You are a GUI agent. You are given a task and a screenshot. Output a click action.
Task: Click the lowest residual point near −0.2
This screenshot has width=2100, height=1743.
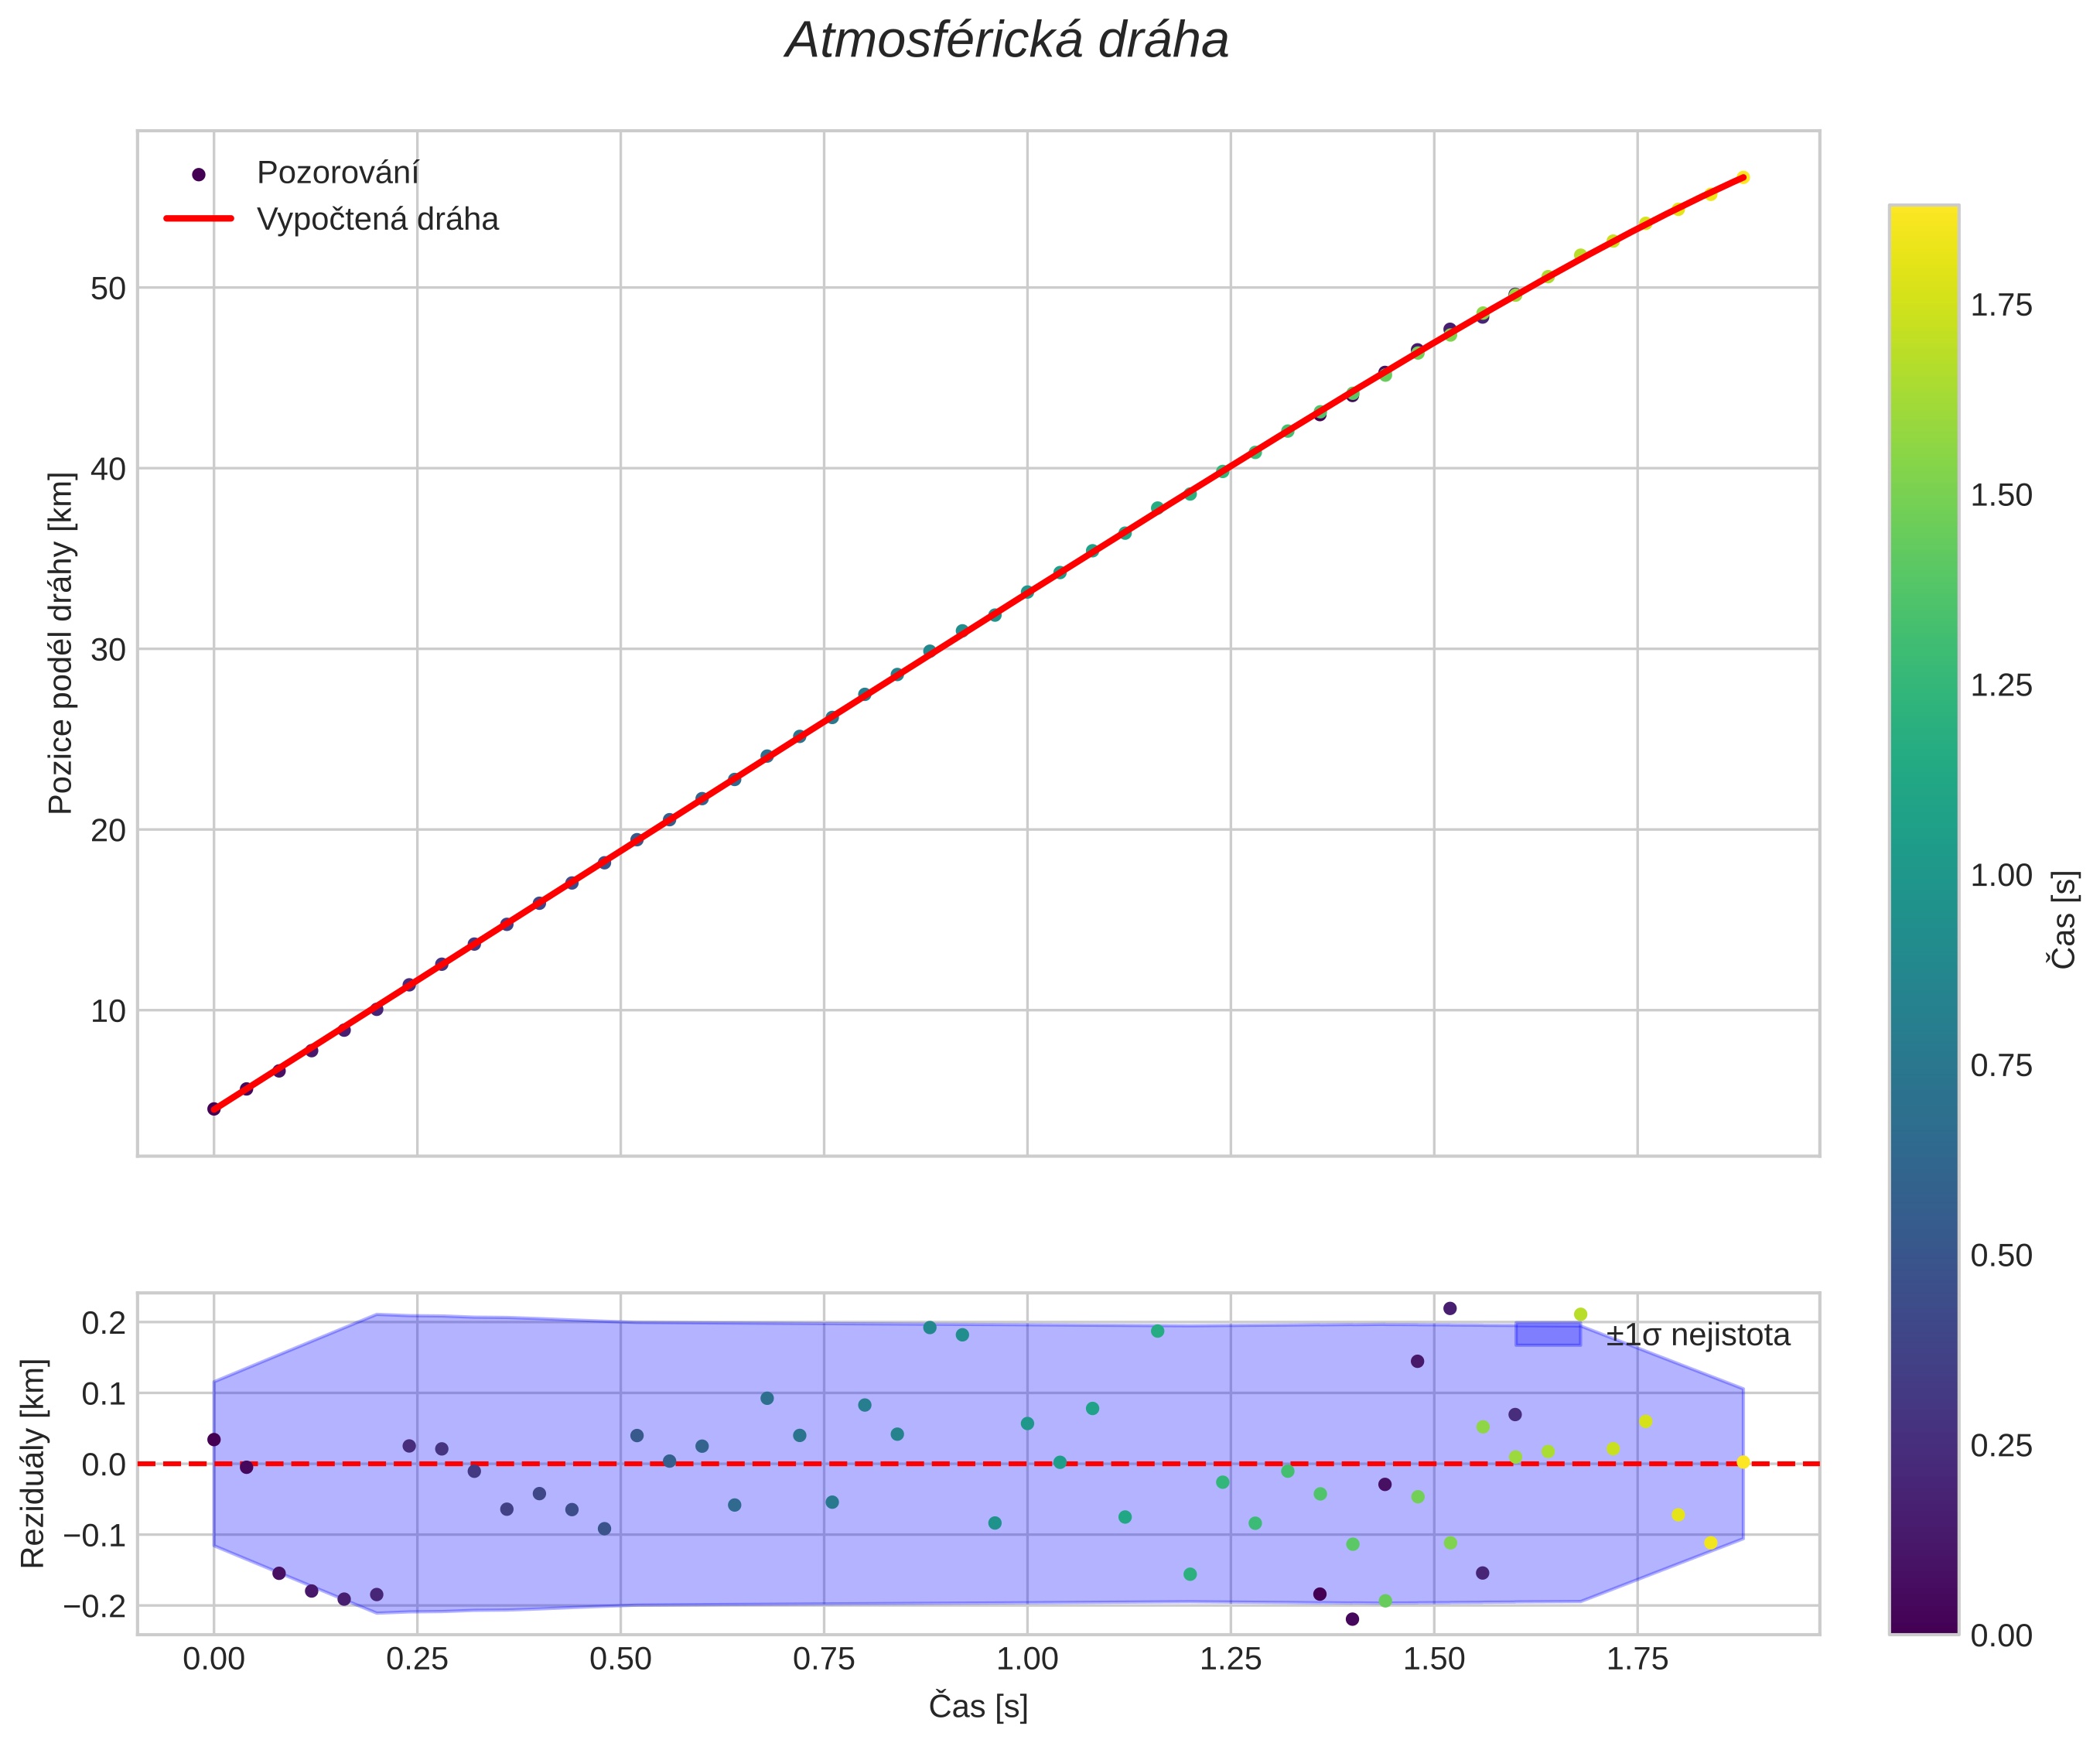click(x=1352, y=1619)
